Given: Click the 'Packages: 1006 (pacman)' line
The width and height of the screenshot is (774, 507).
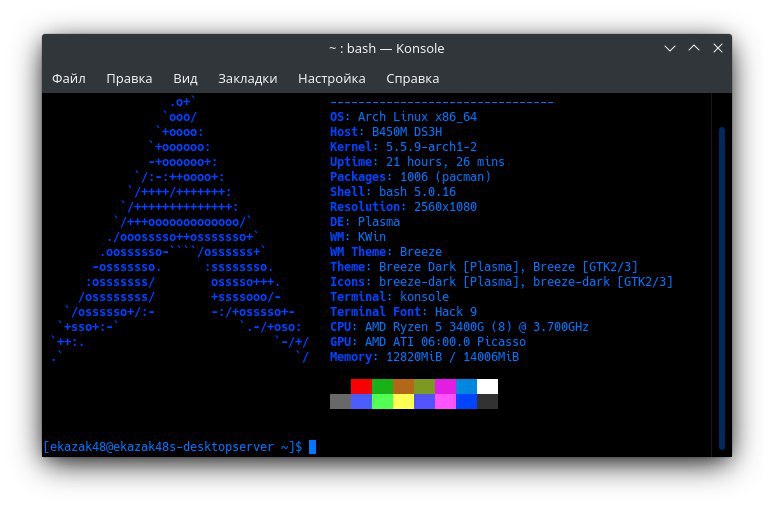Looking at the screenshot, I should coord(410,177).
